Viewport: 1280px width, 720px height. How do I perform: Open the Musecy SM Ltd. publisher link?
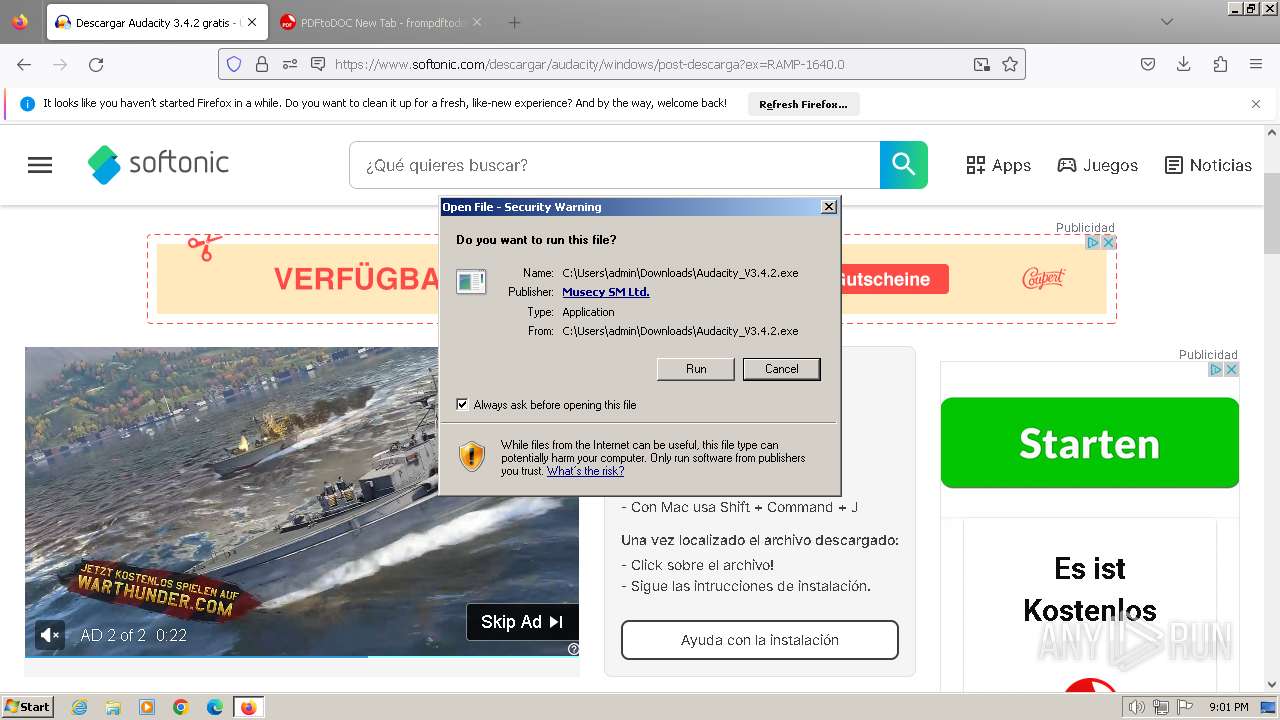coord(606,292)
